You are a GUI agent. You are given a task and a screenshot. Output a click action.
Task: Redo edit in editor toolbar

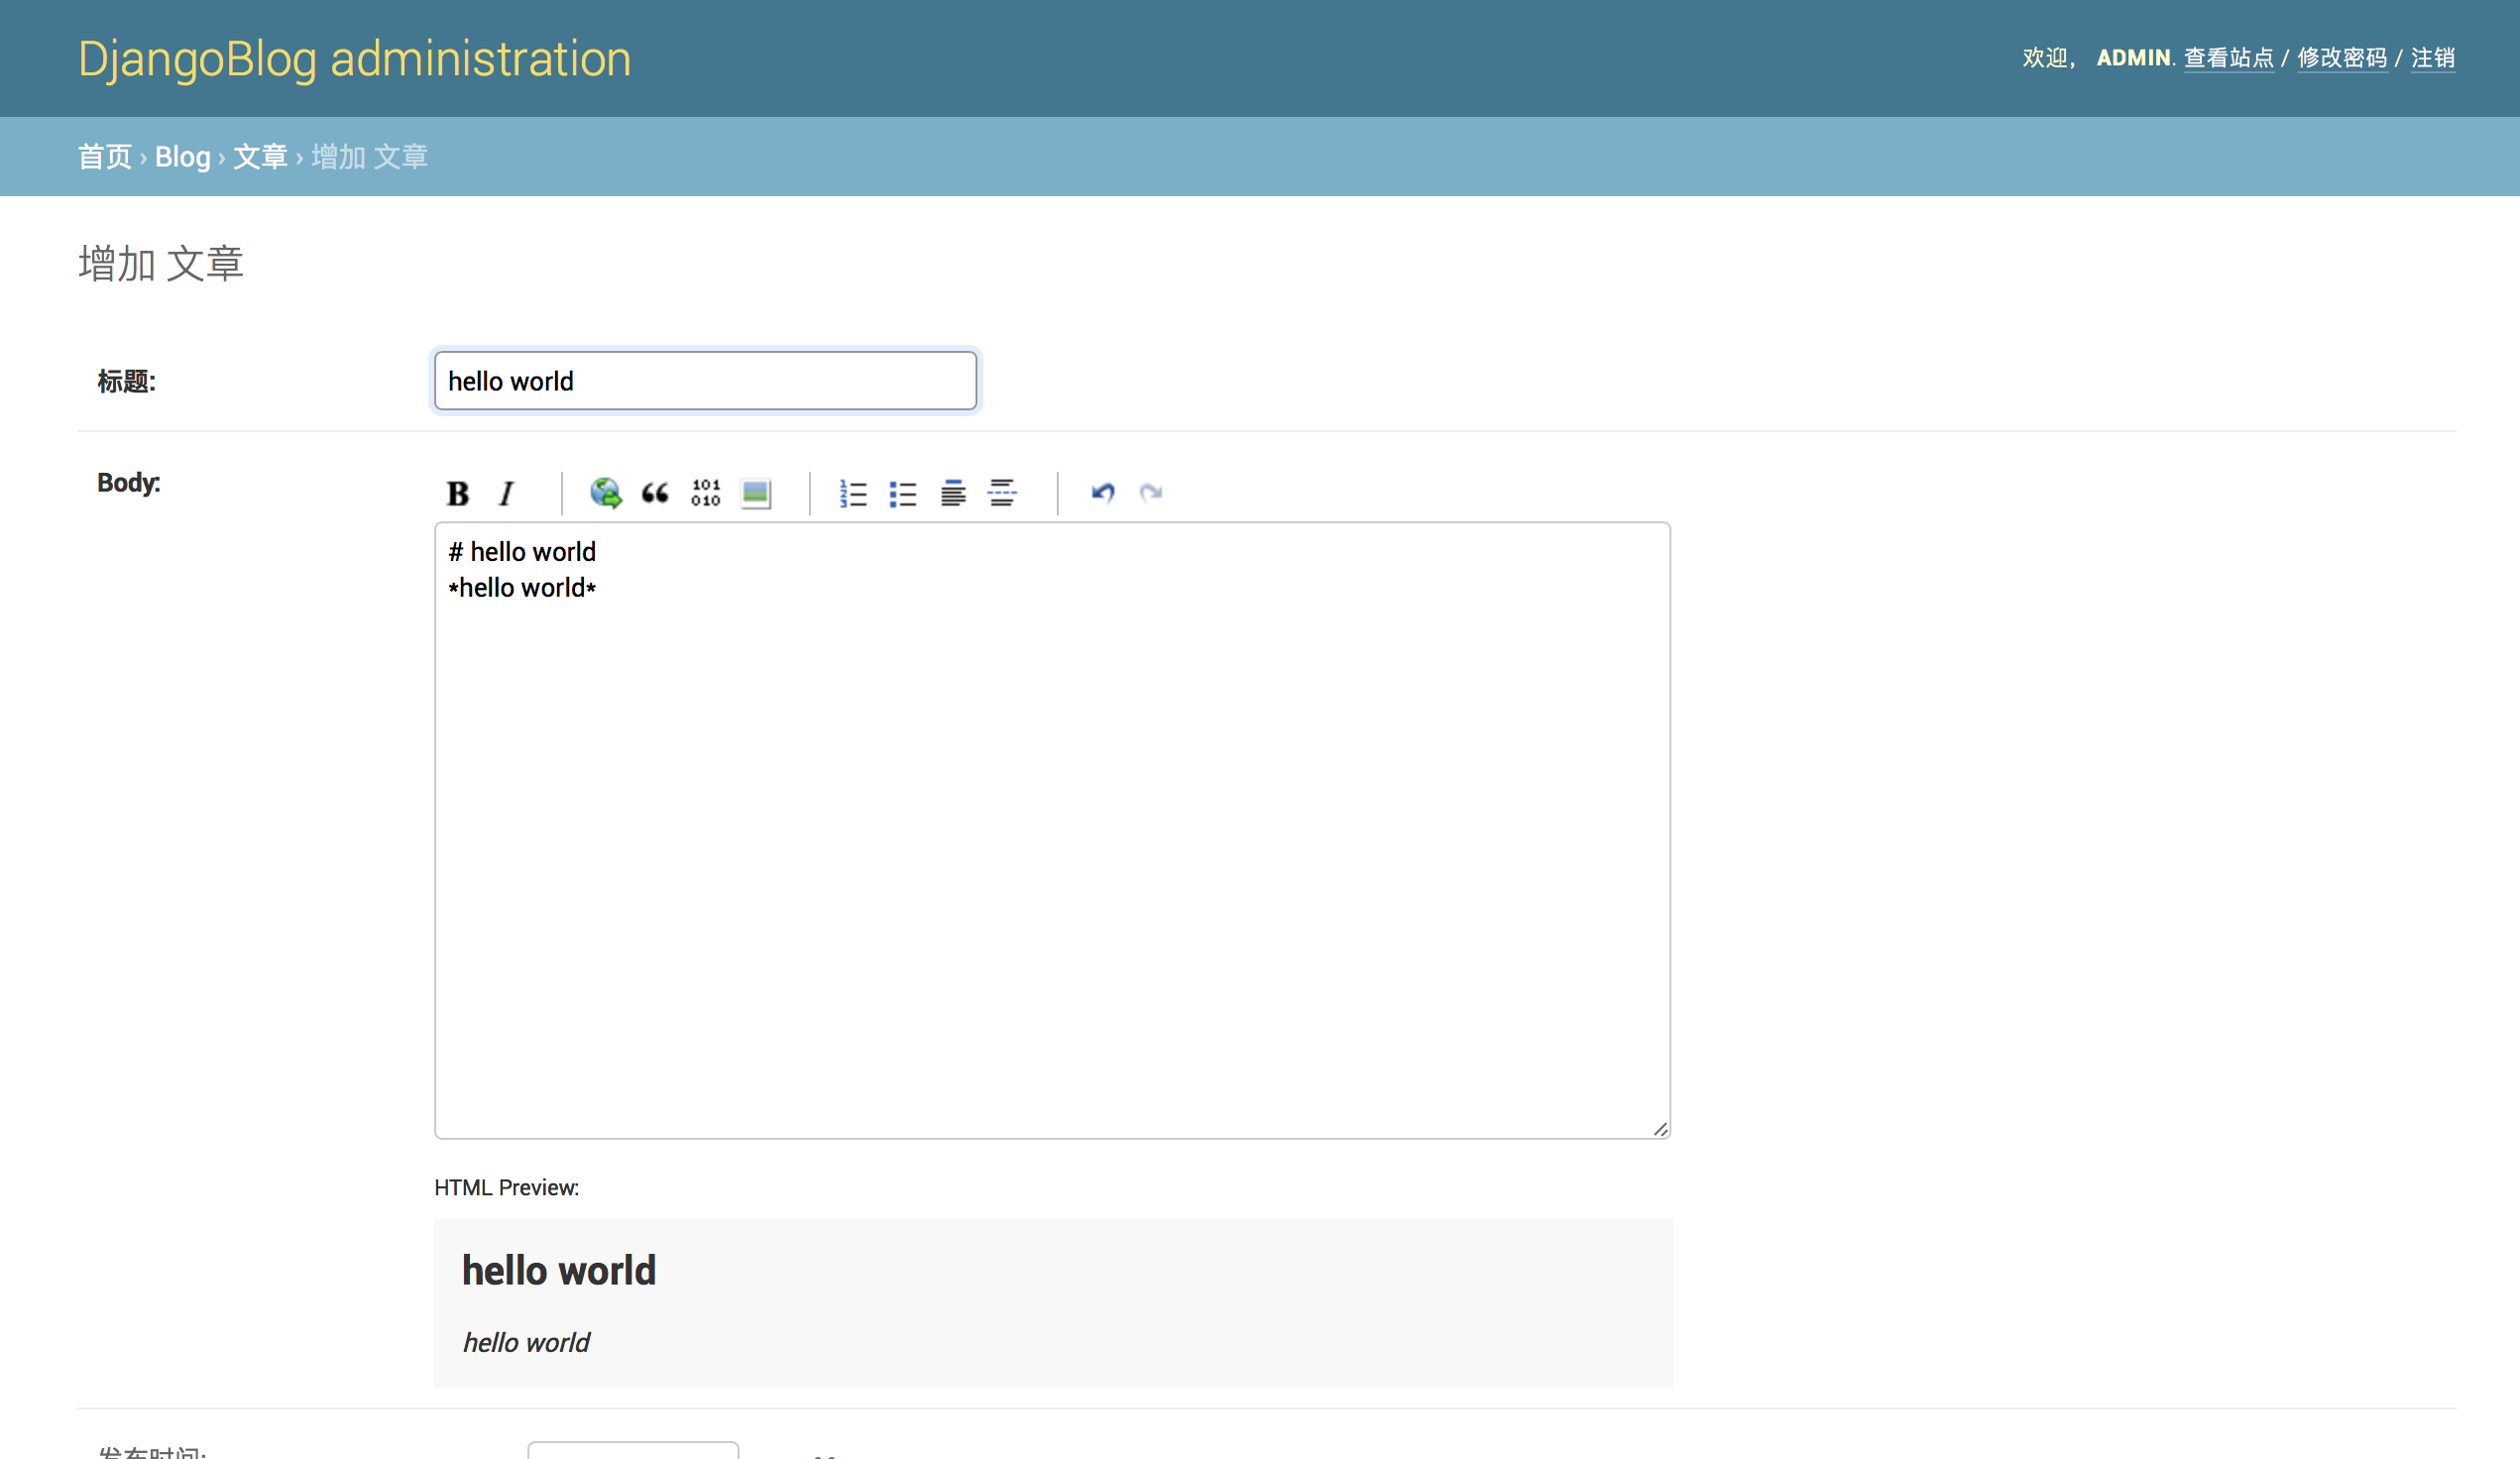coord(1151,493)
